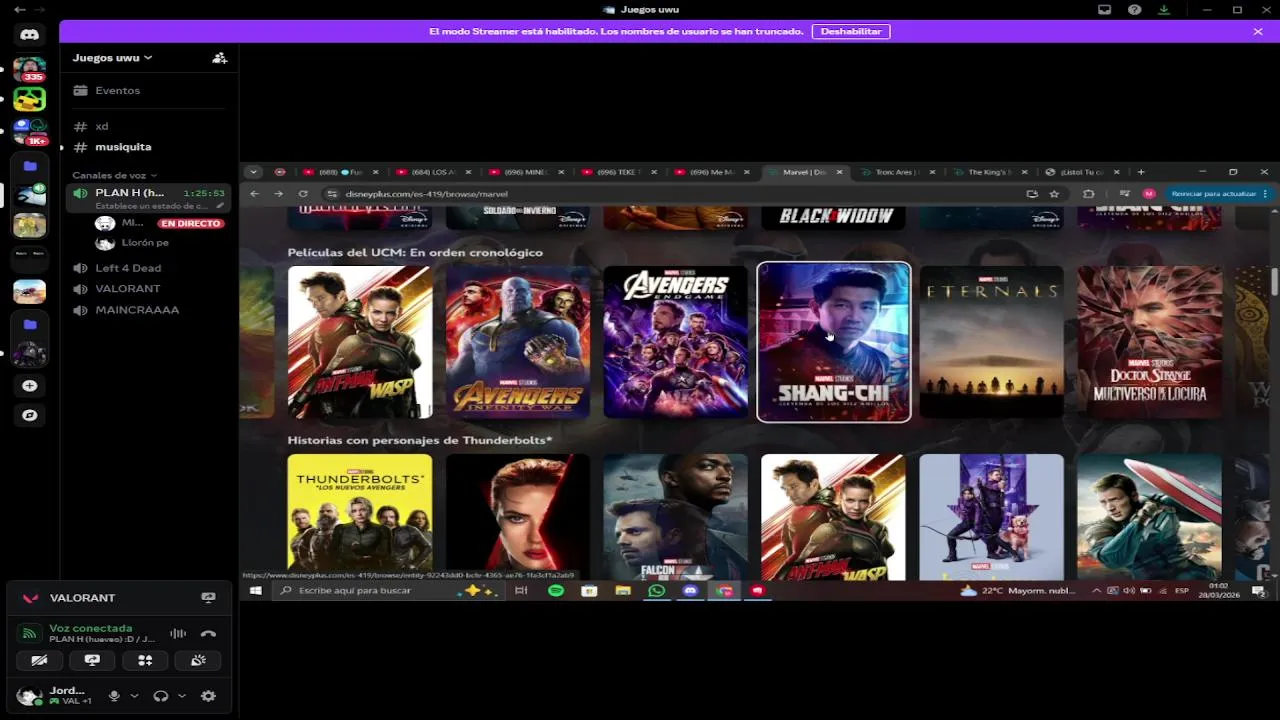Open Discord user settings gear
Image resolution: width=1280 pixels, height=720 pixels.
click(x=208, y=696)
